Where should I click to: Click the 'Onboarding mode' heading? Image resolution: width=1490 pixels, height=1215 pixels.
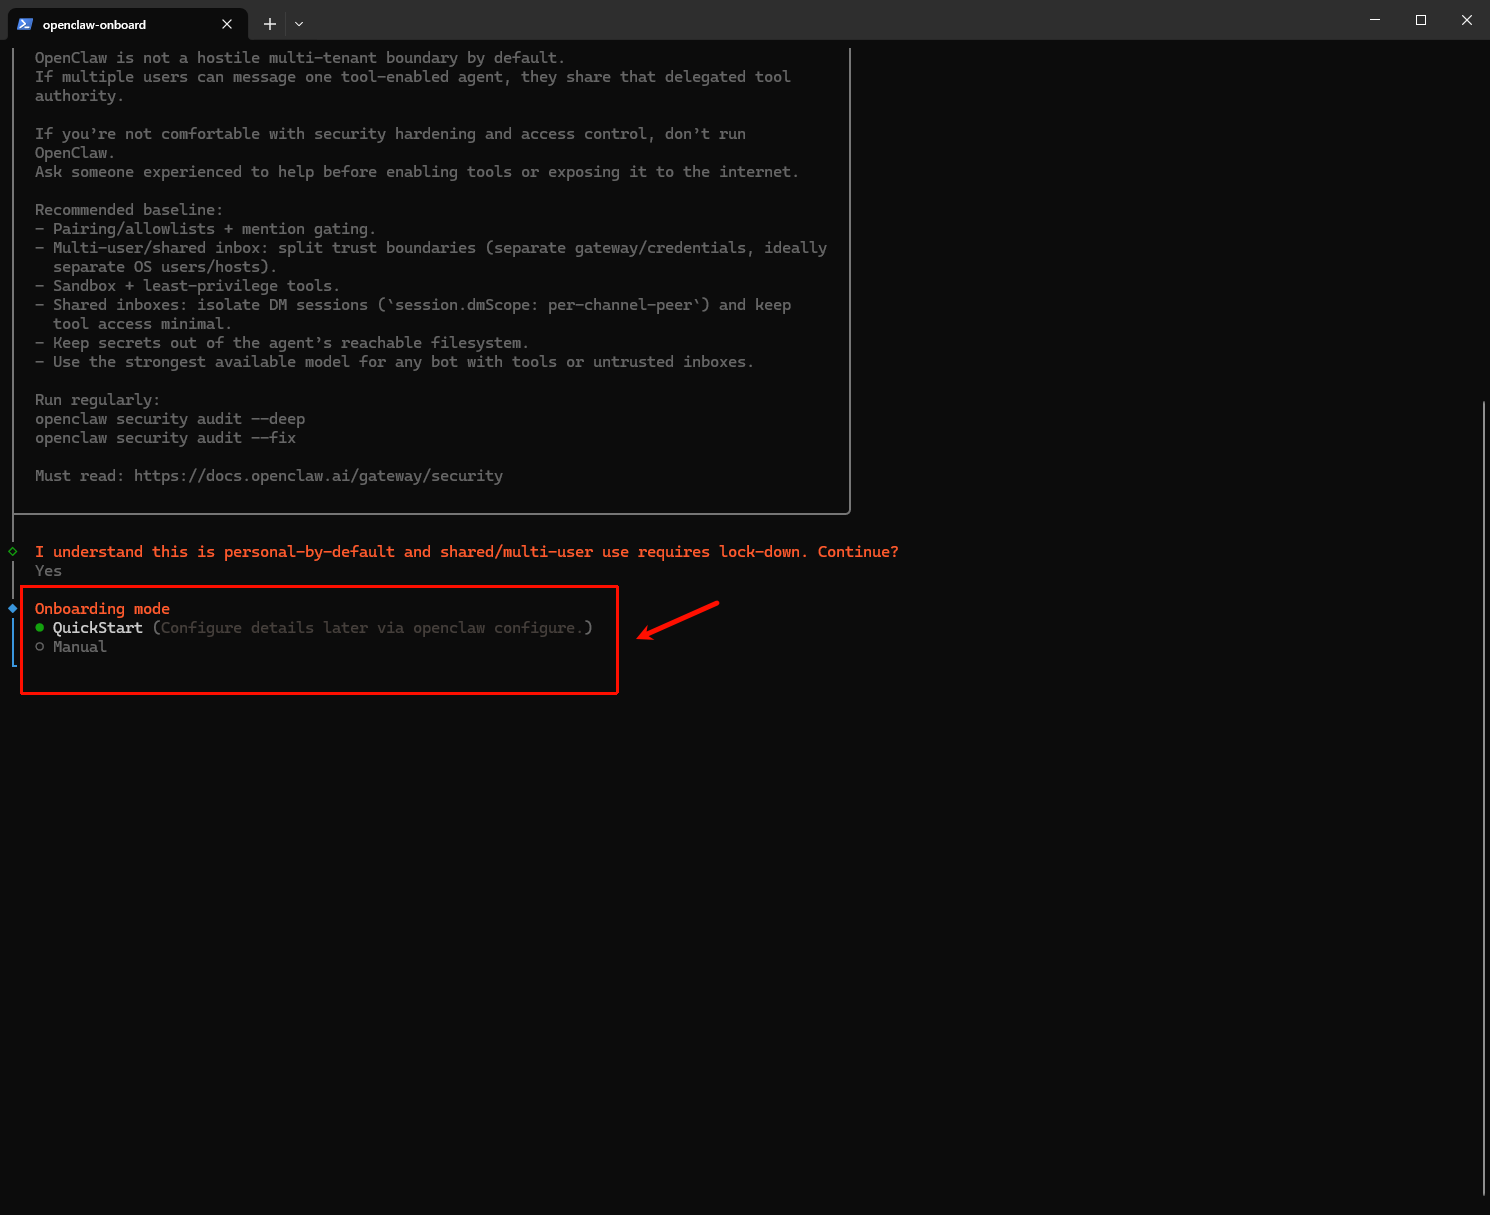pyautogui.click(x=102, y=609)
